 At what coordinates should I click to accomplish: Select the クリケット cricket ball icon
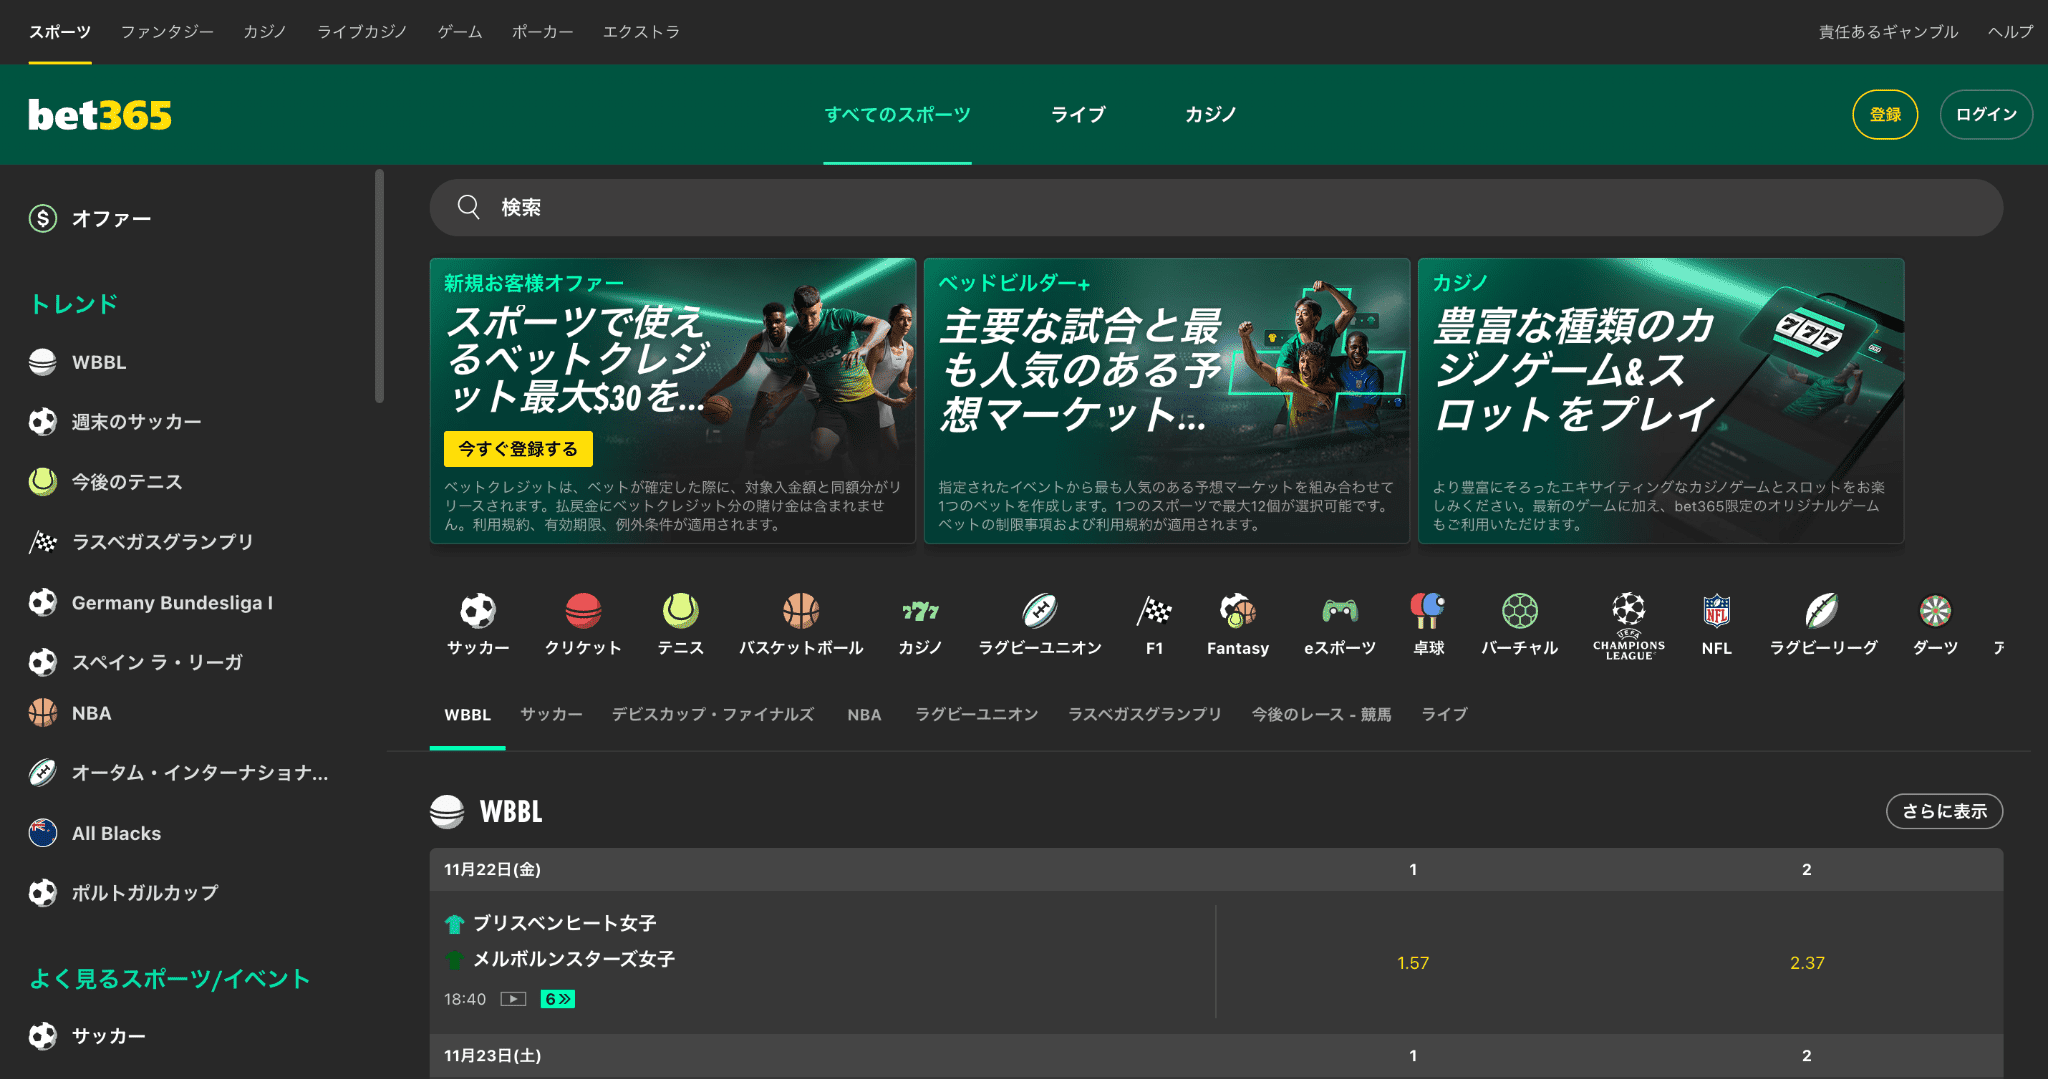tap(583, 610)
